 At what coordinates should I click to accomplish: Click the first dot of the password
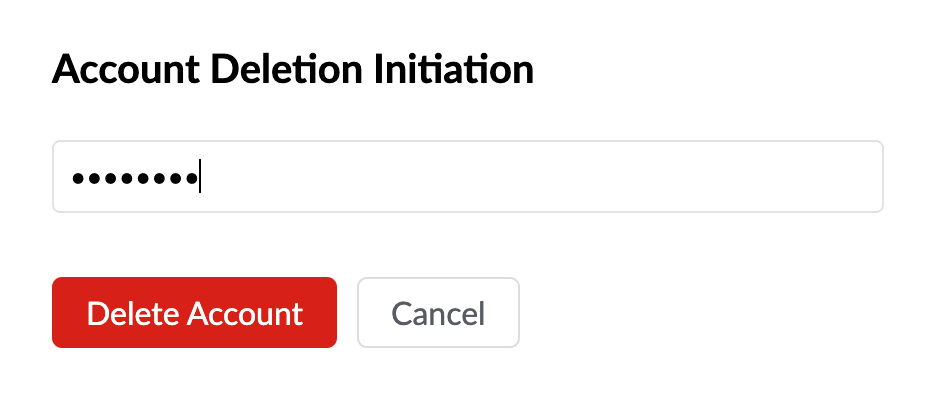[77, 179]
